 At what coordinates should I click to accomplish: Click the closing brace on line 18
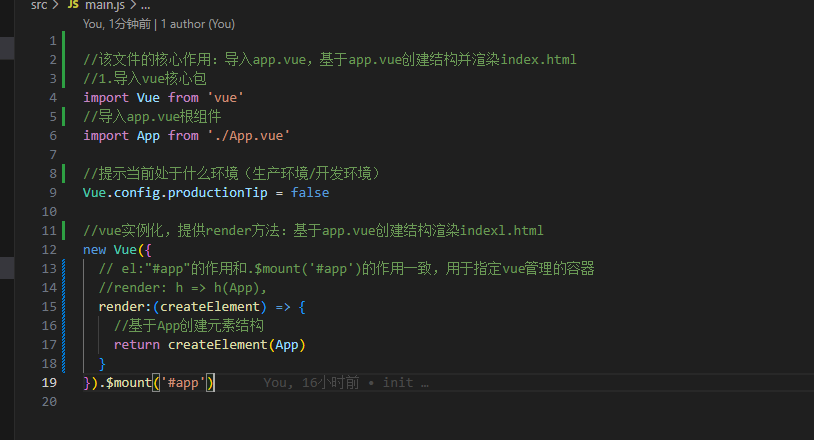click(x=102, y=364)
